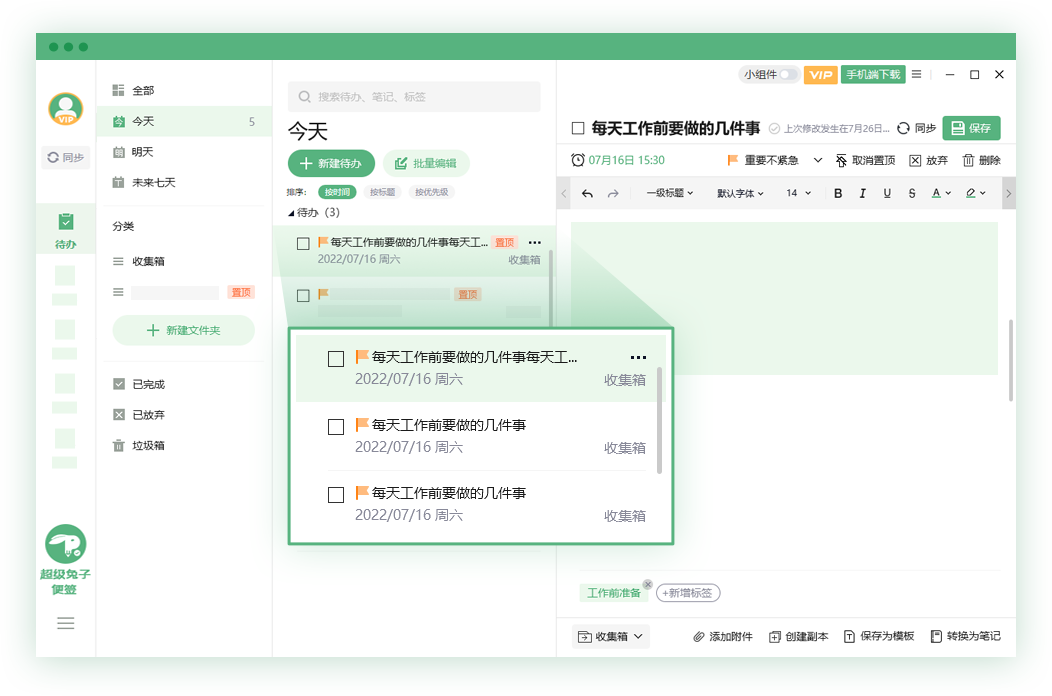Open the 已放弃 list

[x=139, y=415]
